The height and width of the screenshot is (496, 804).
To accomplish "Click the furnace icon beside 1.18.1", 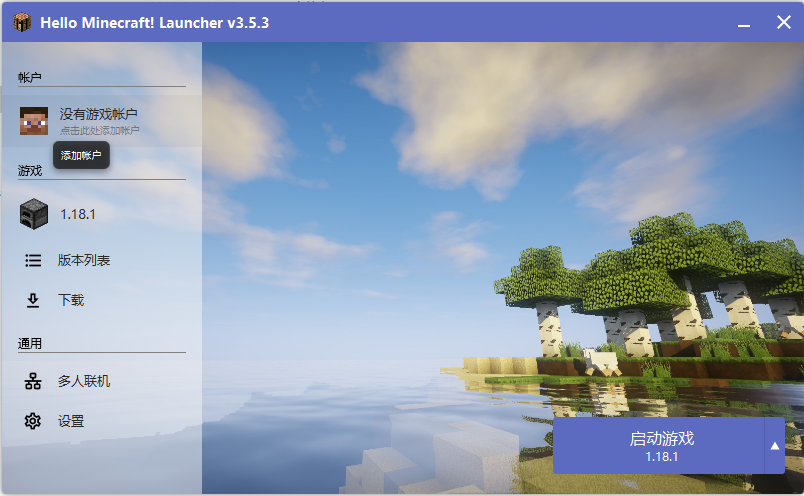I will point(33,214).
